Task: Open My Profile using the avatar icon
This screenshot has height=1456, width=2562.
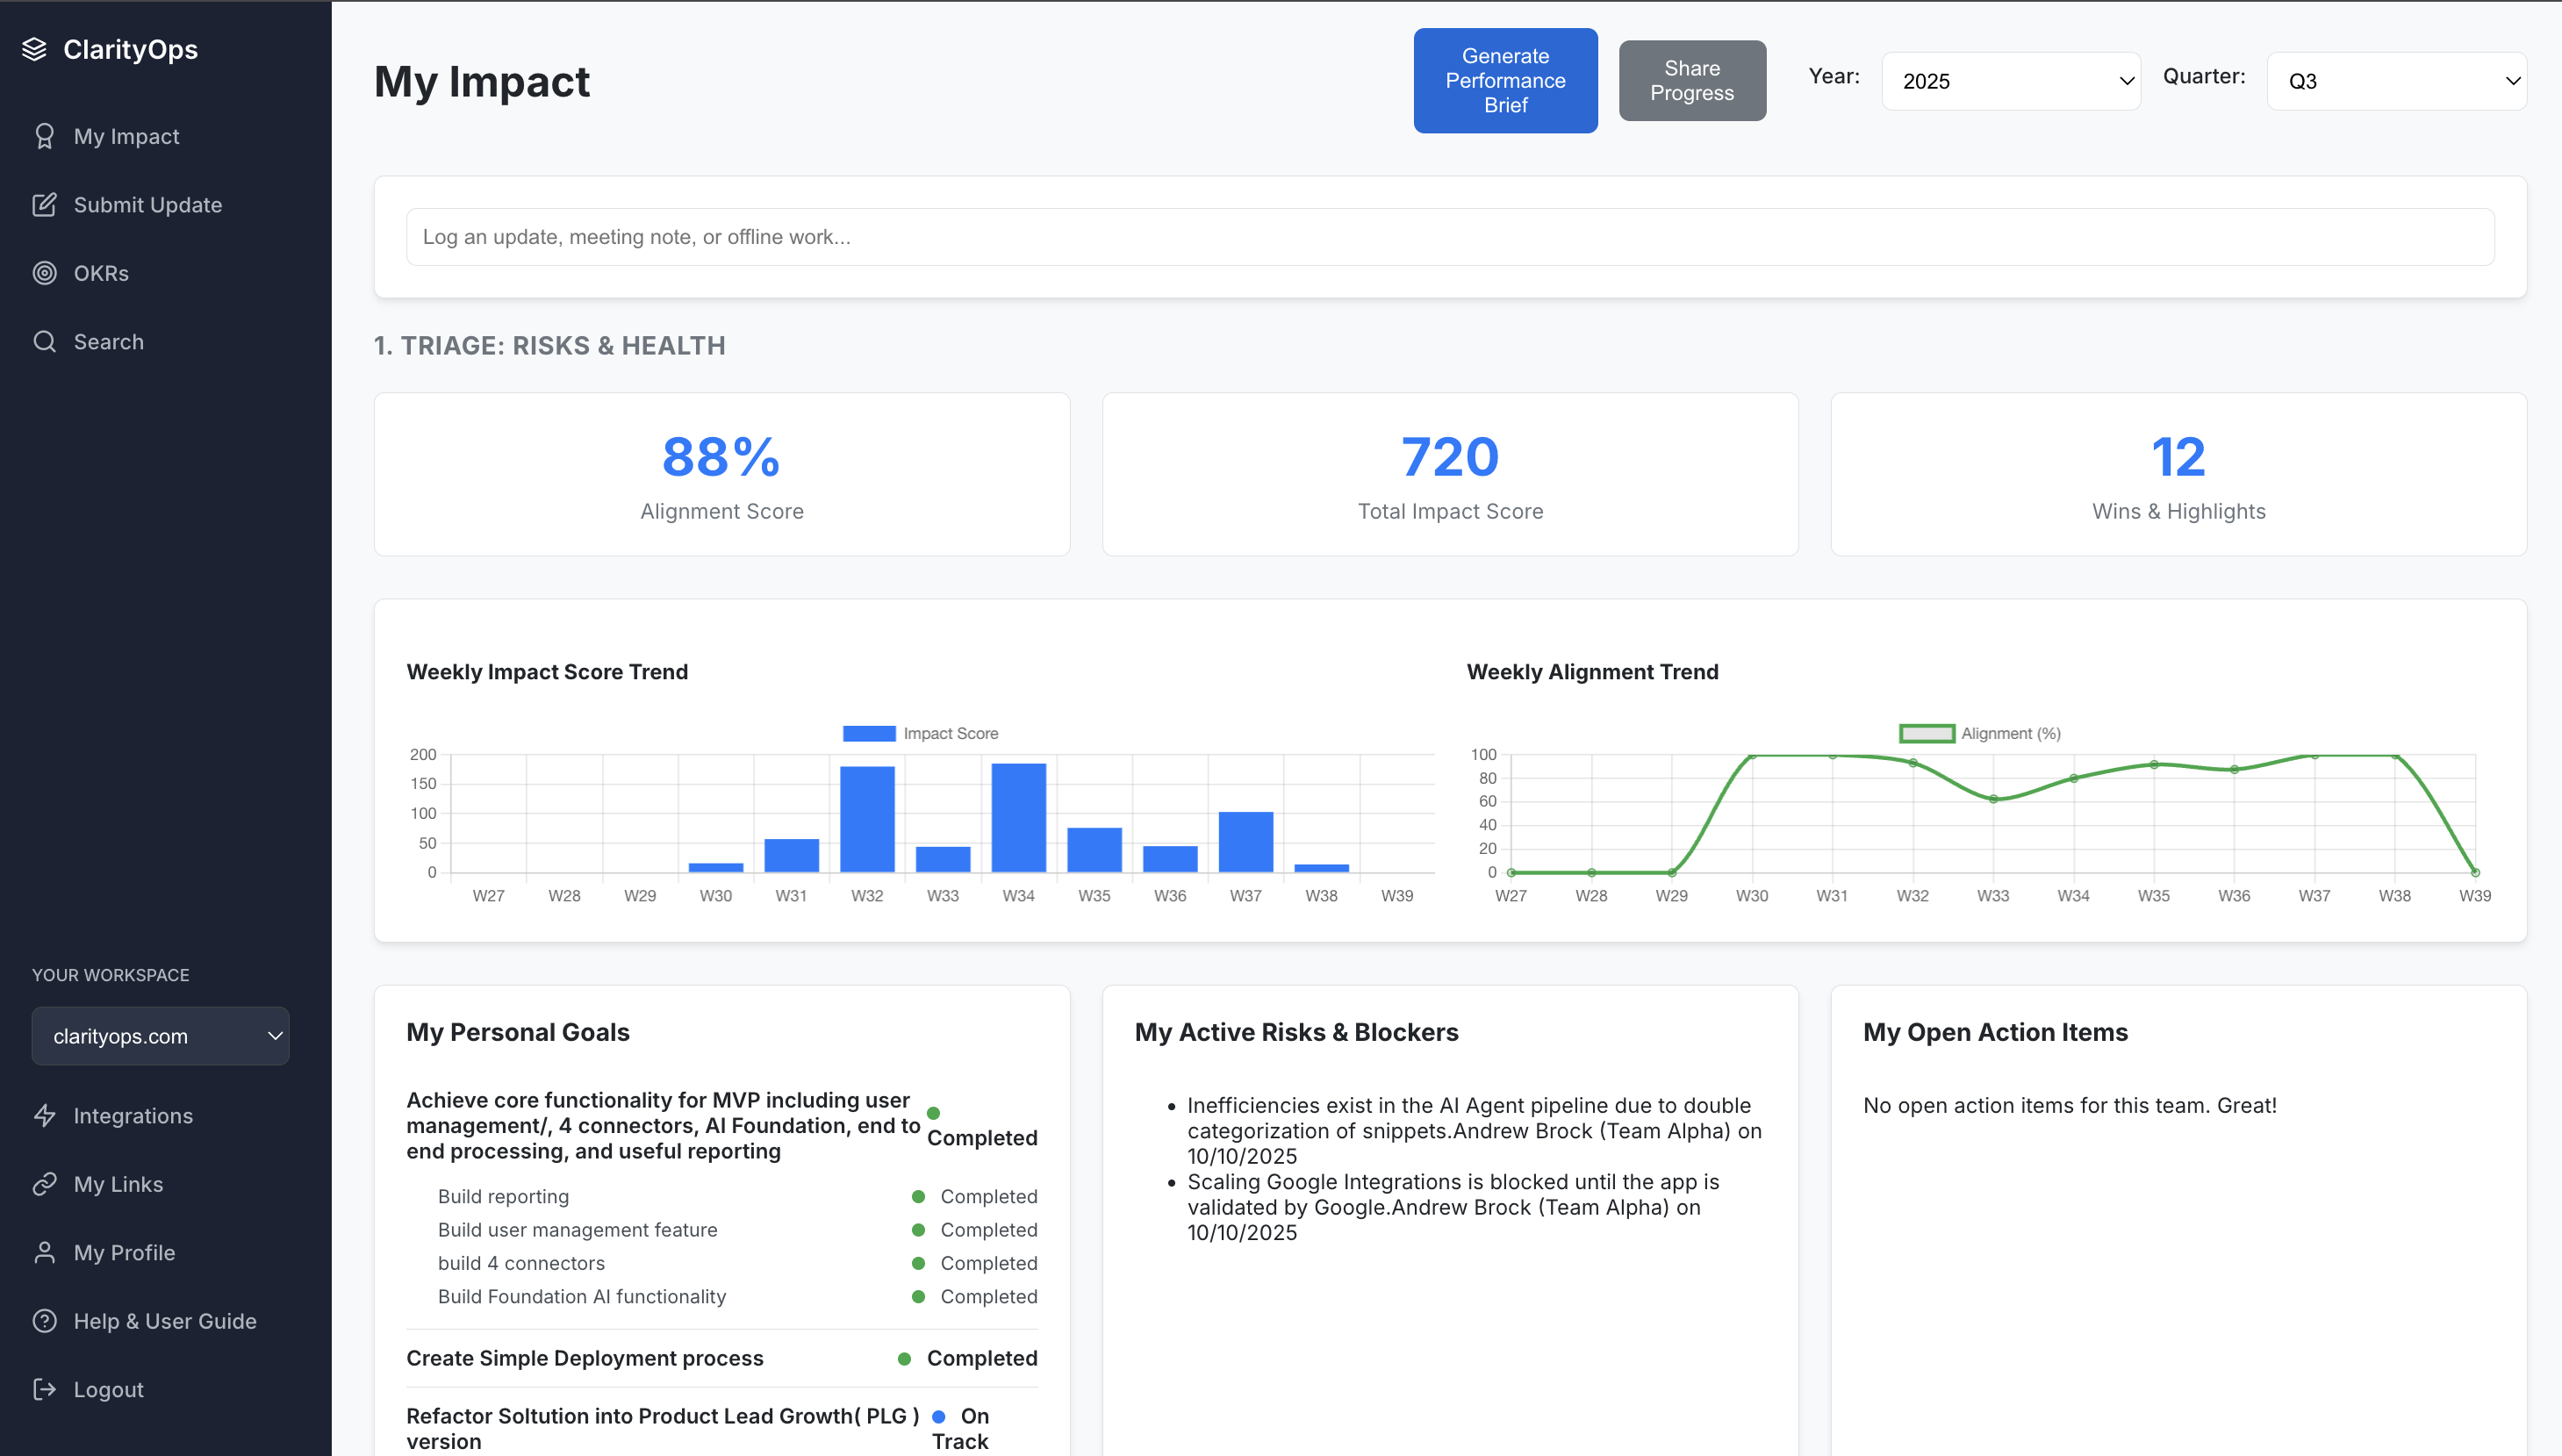Action: pyautogui.click(x=45, y=1252)
